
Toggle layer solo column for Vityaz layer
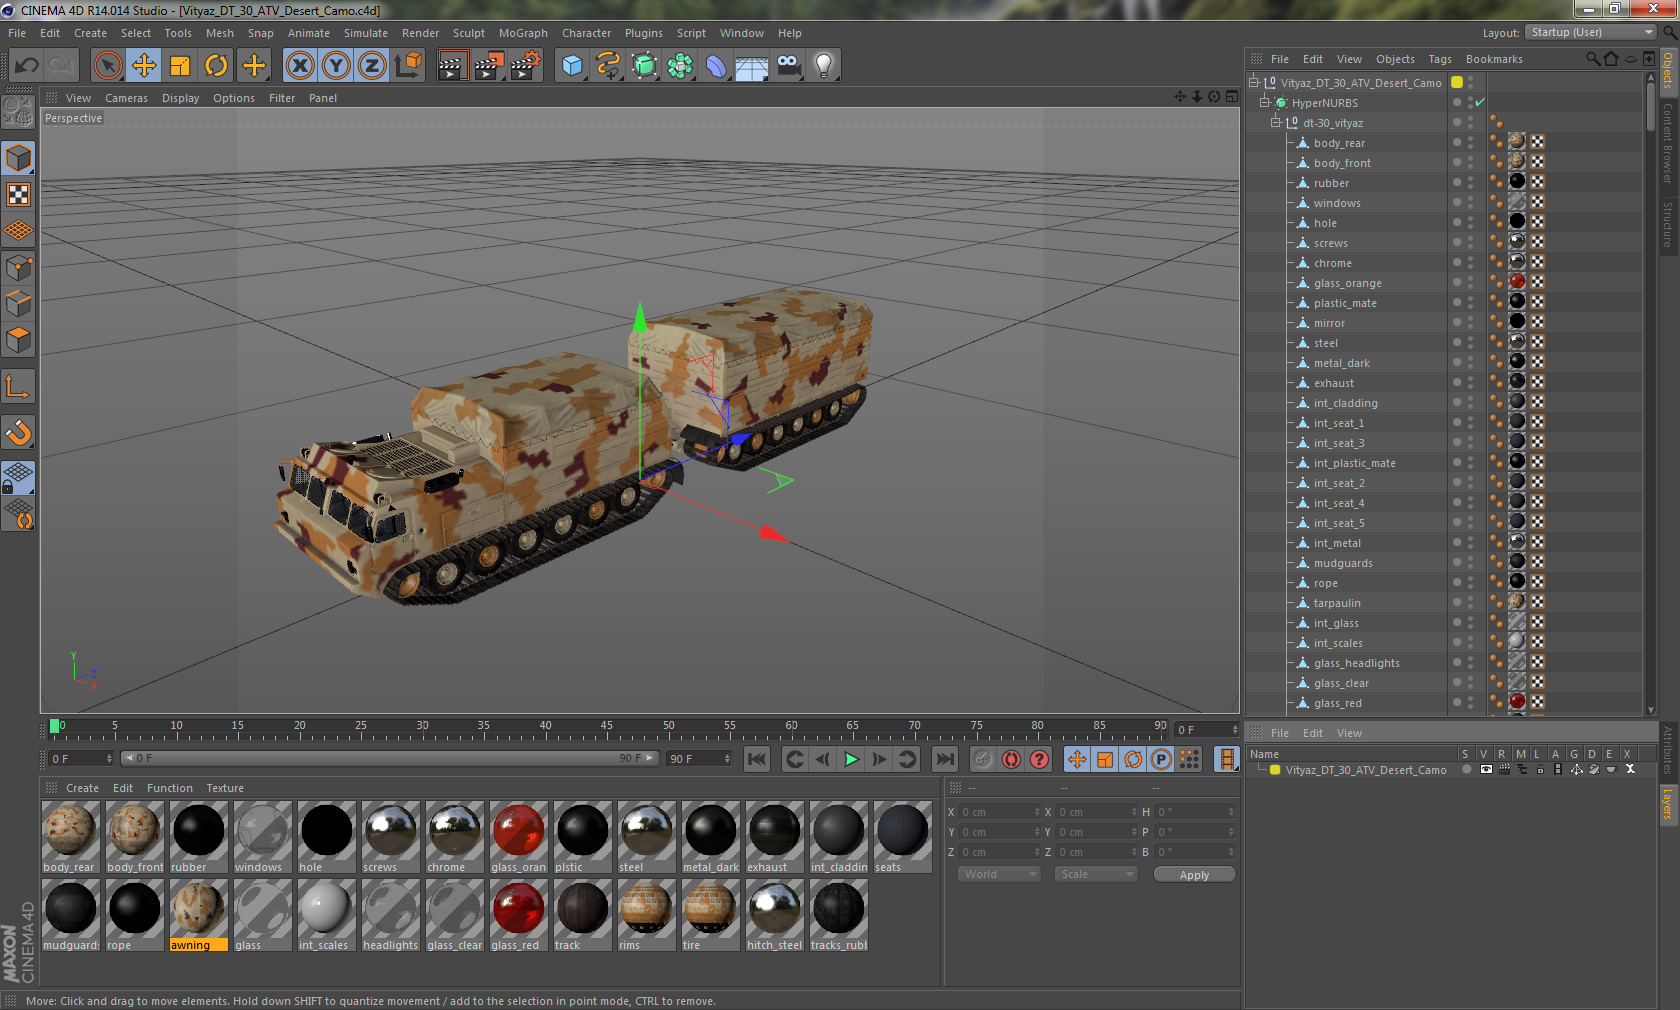[1467, 770]
